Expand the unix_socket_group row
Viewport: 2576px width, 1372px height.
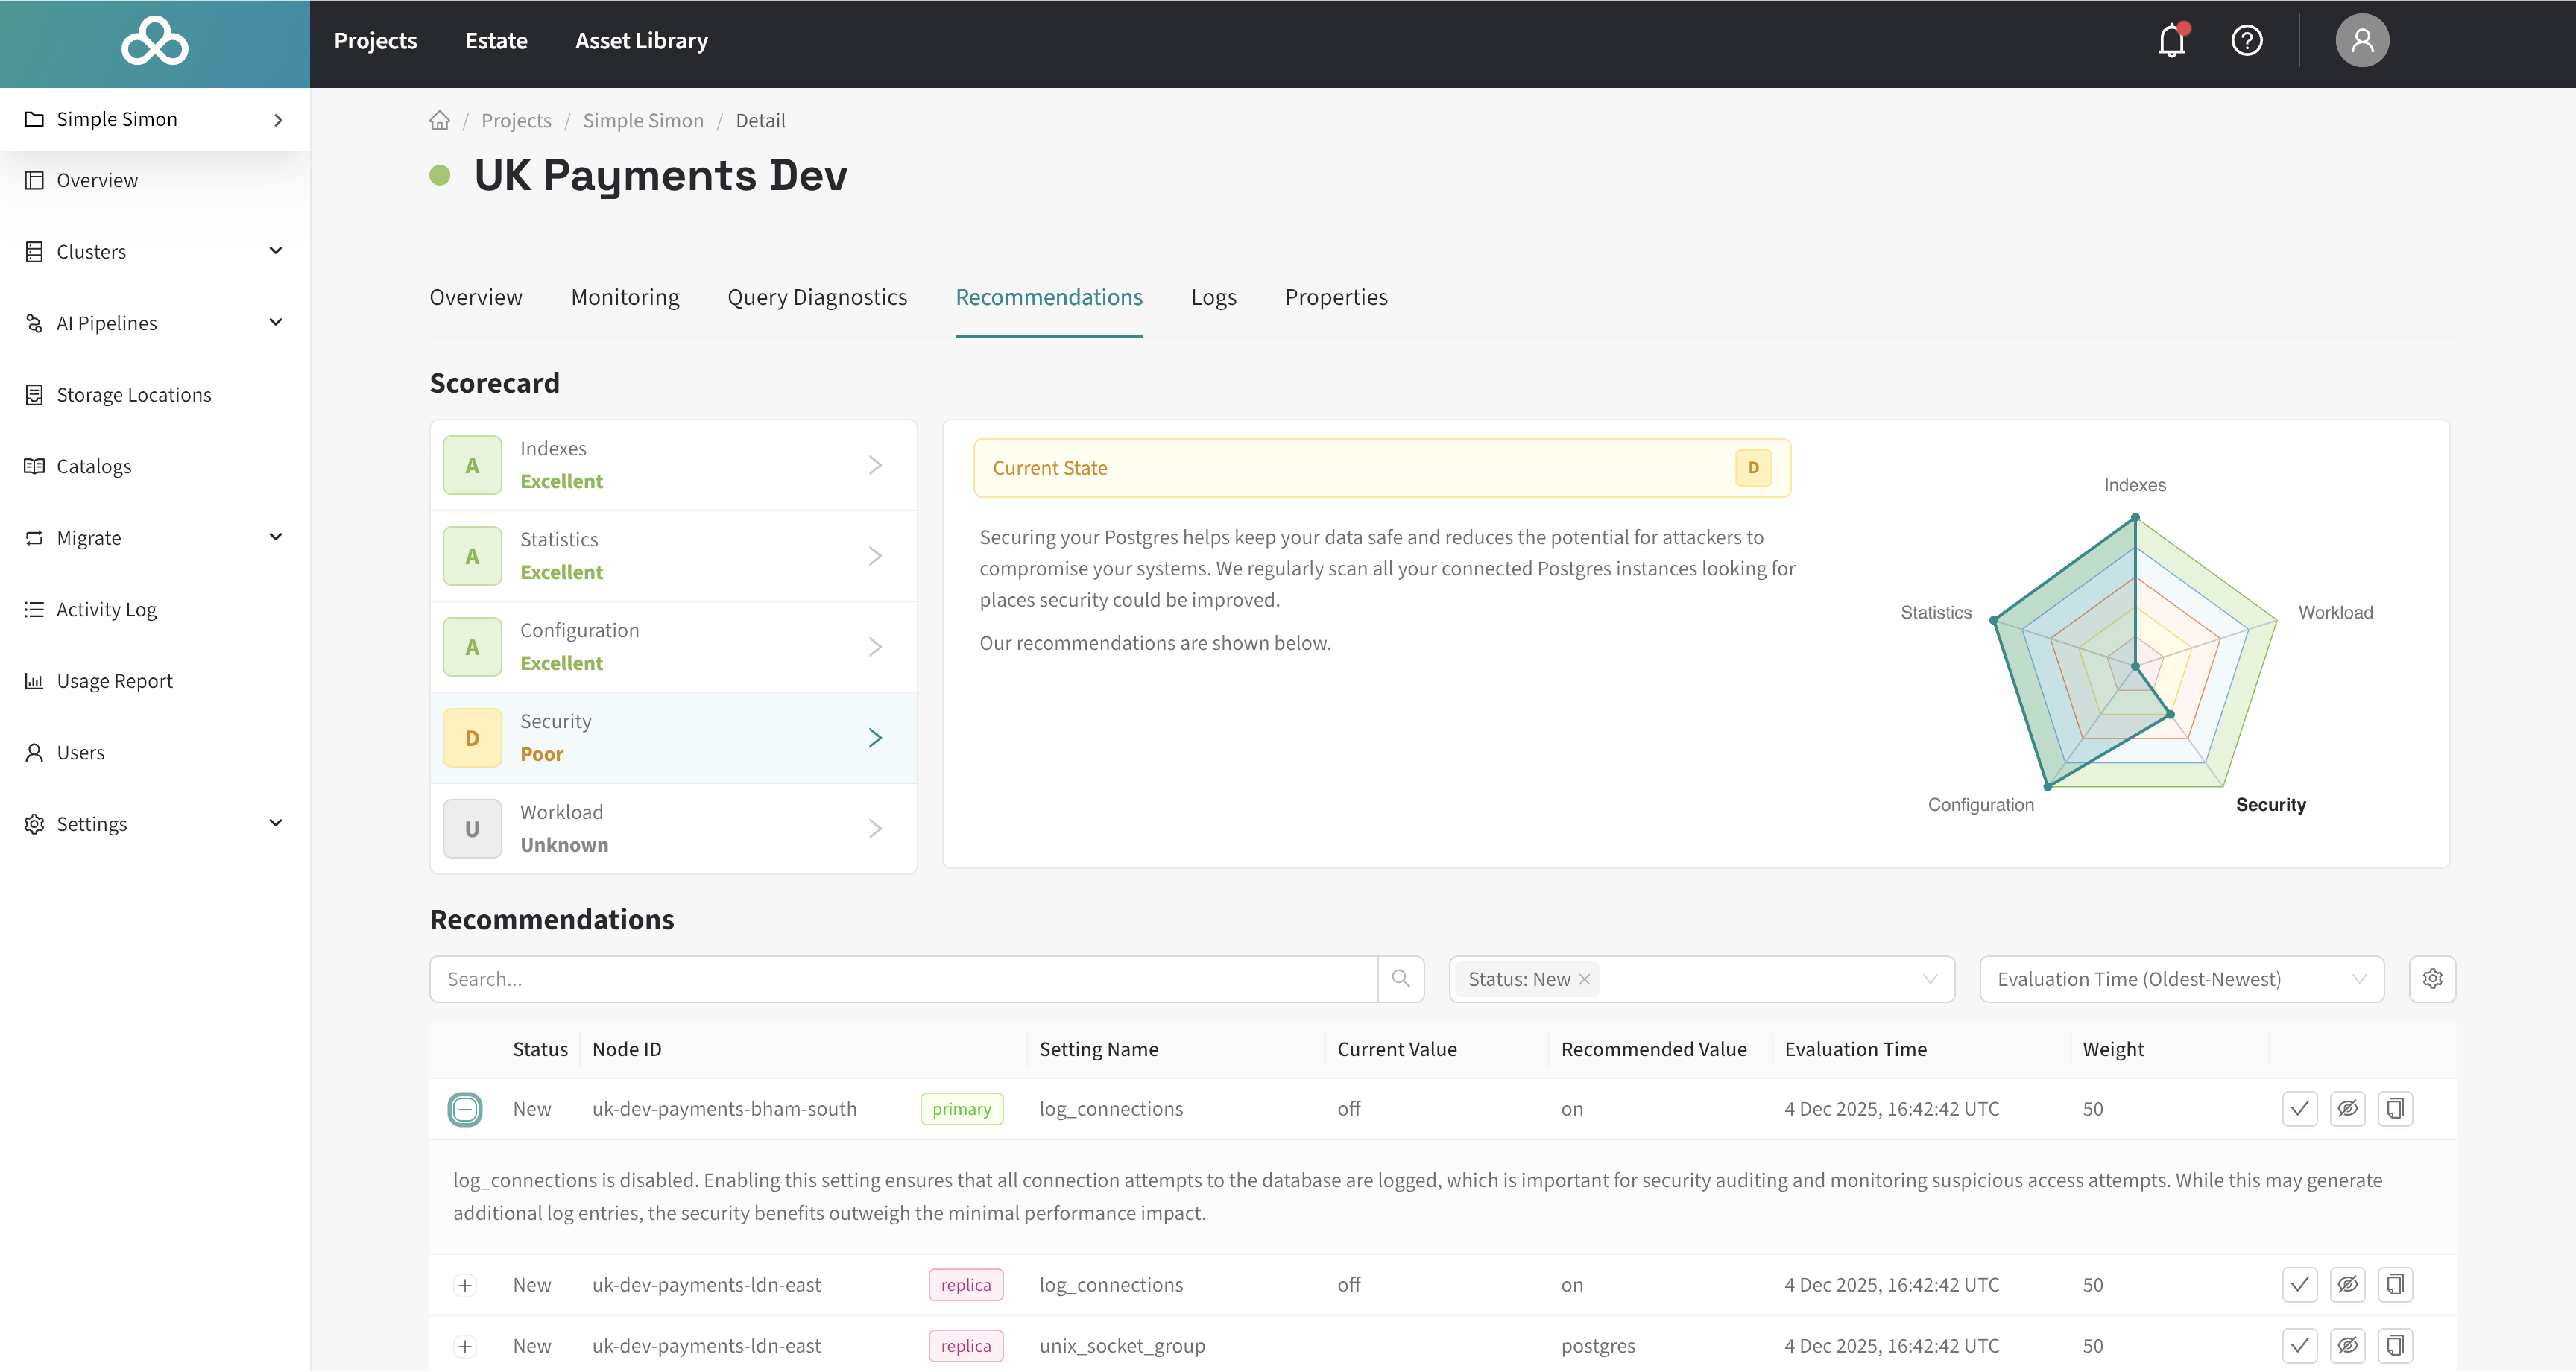coord(465,1346)
